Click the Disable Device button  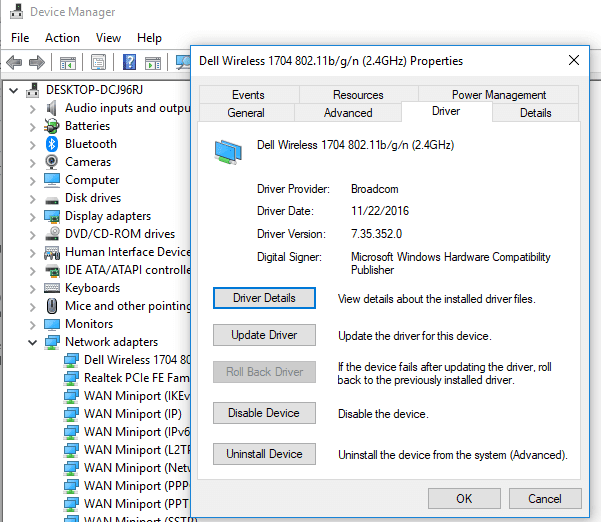point(264,413)
